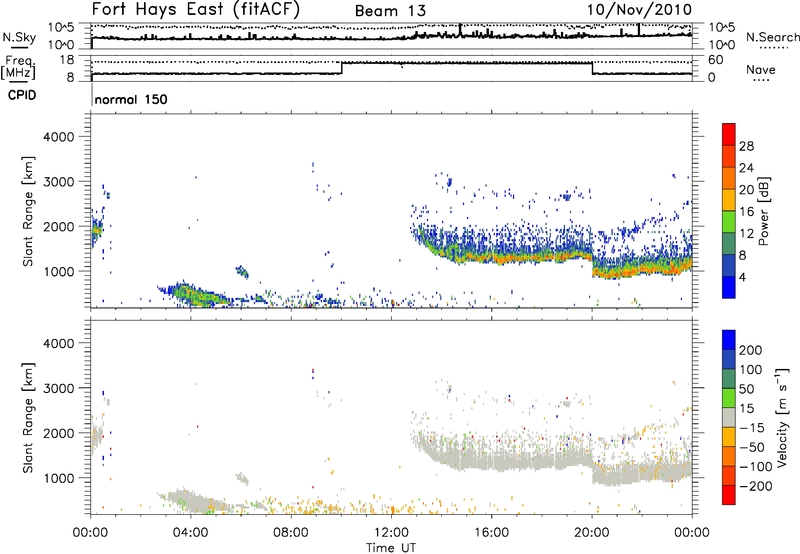Click the 60 Nave axis tick
The image size is (800, 554).
tap(715, 60)
